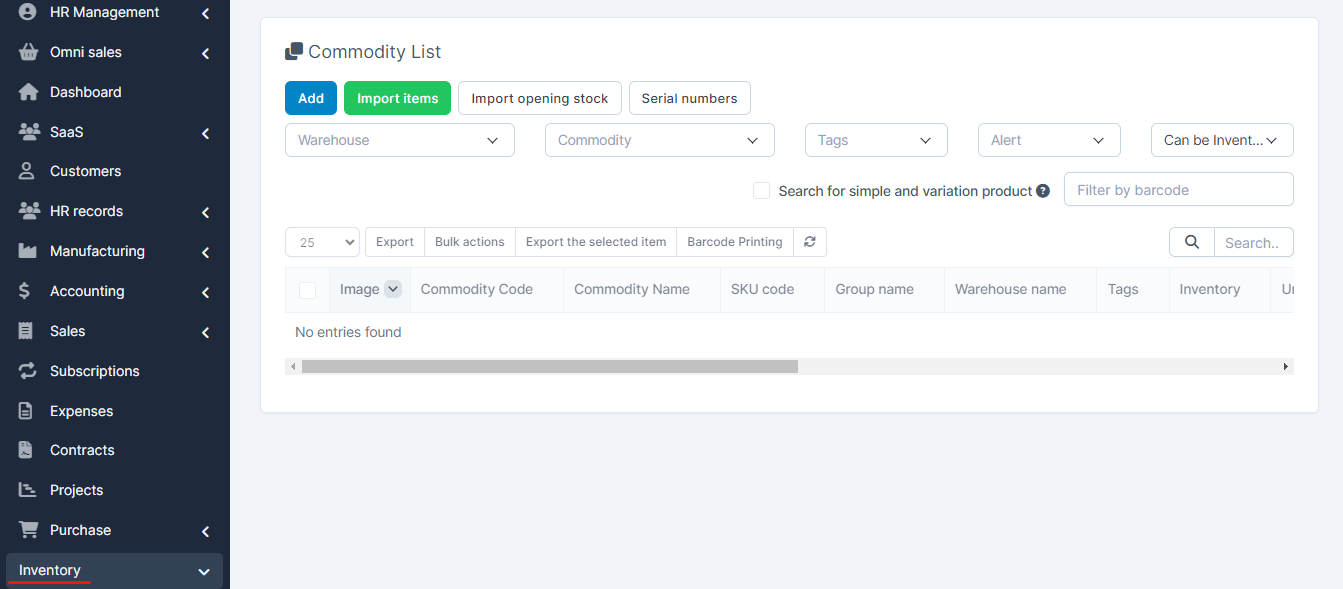Open Customers in the sidebar
1343x589 pixels.
coord(85,171)
